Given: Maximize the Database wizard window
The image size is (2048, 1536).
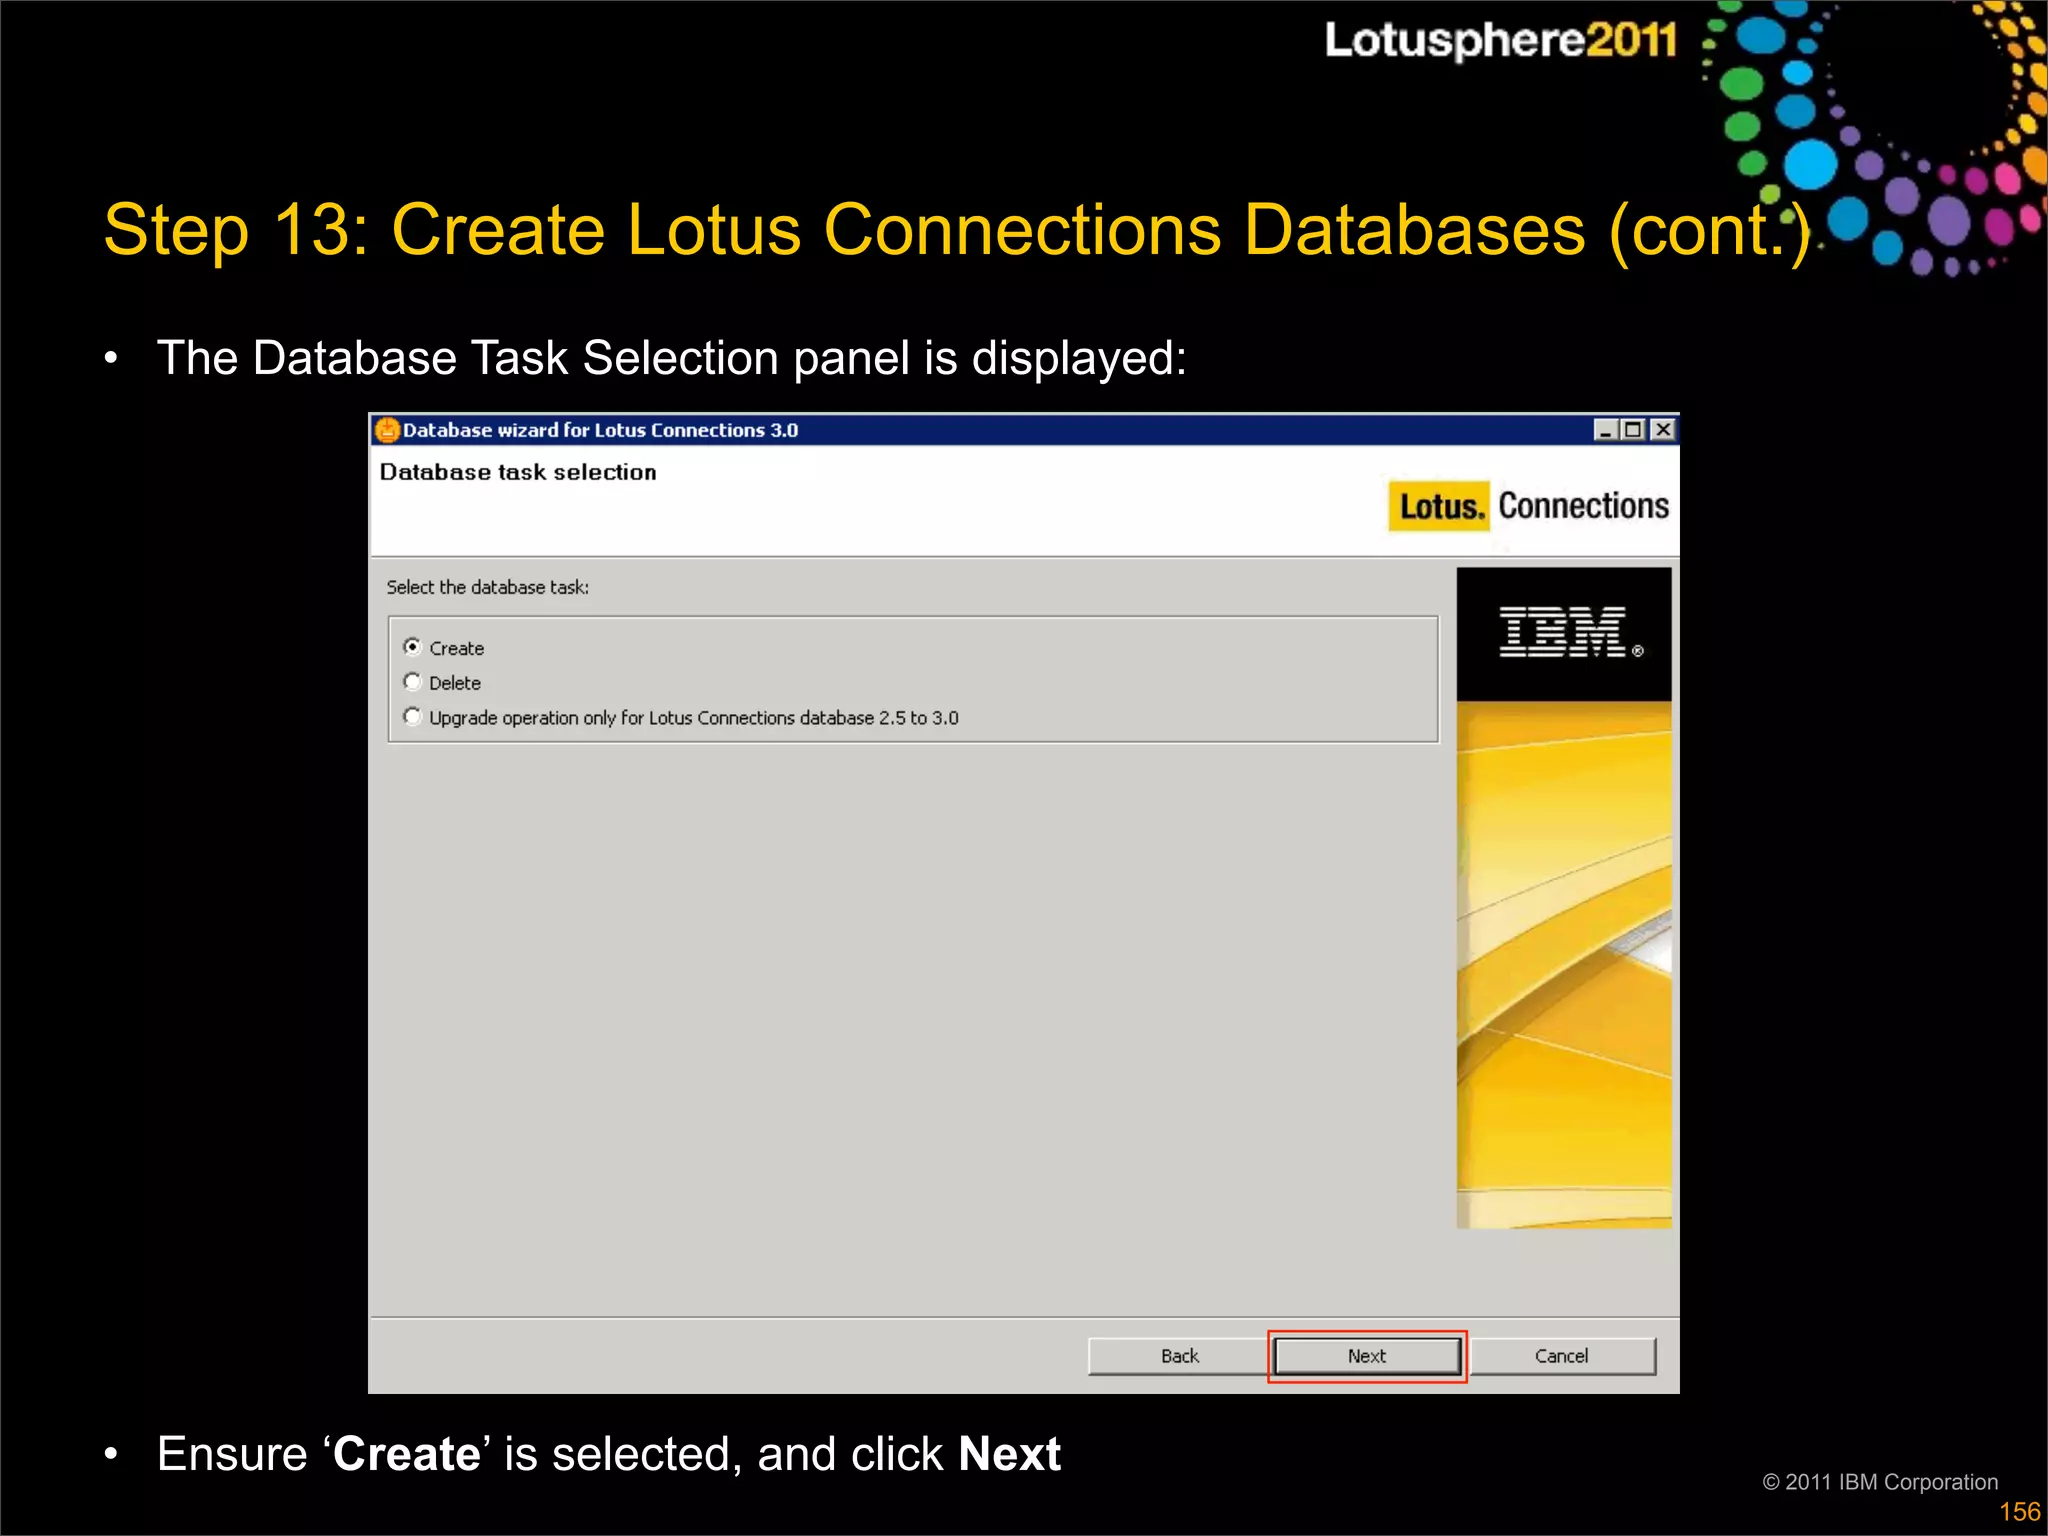Looking at the screenshot, I should click(x=1633, y=430).
